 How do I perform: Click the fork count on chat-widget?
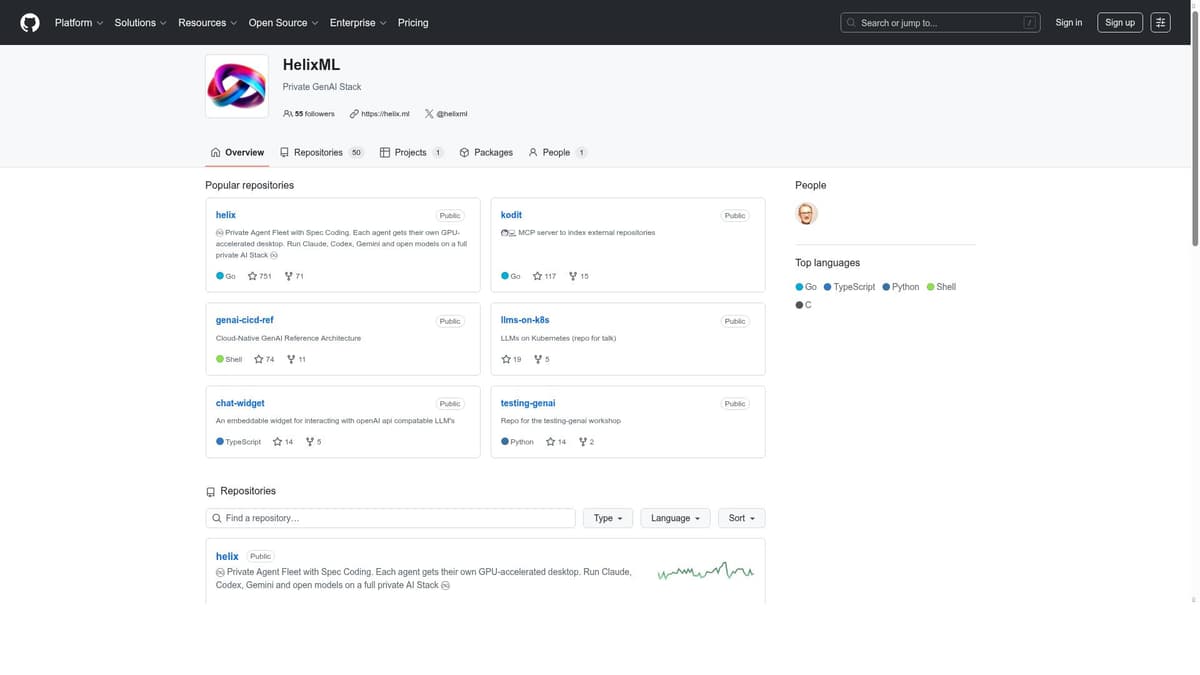(313, 442)
